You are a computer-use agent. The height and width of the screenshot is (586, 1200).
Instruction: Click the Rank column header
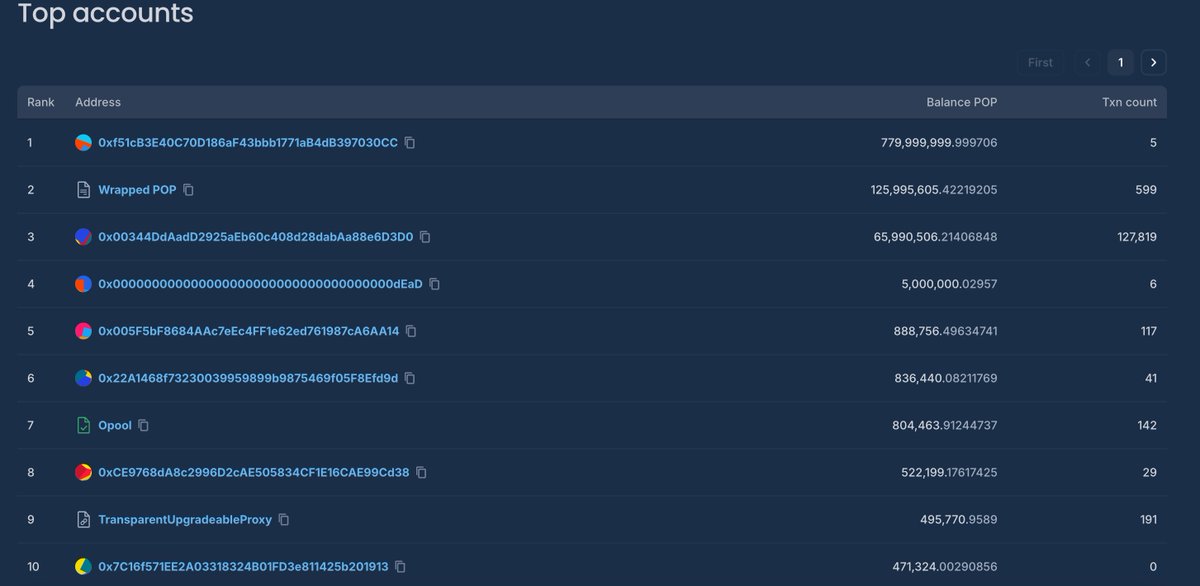(41, 102)
